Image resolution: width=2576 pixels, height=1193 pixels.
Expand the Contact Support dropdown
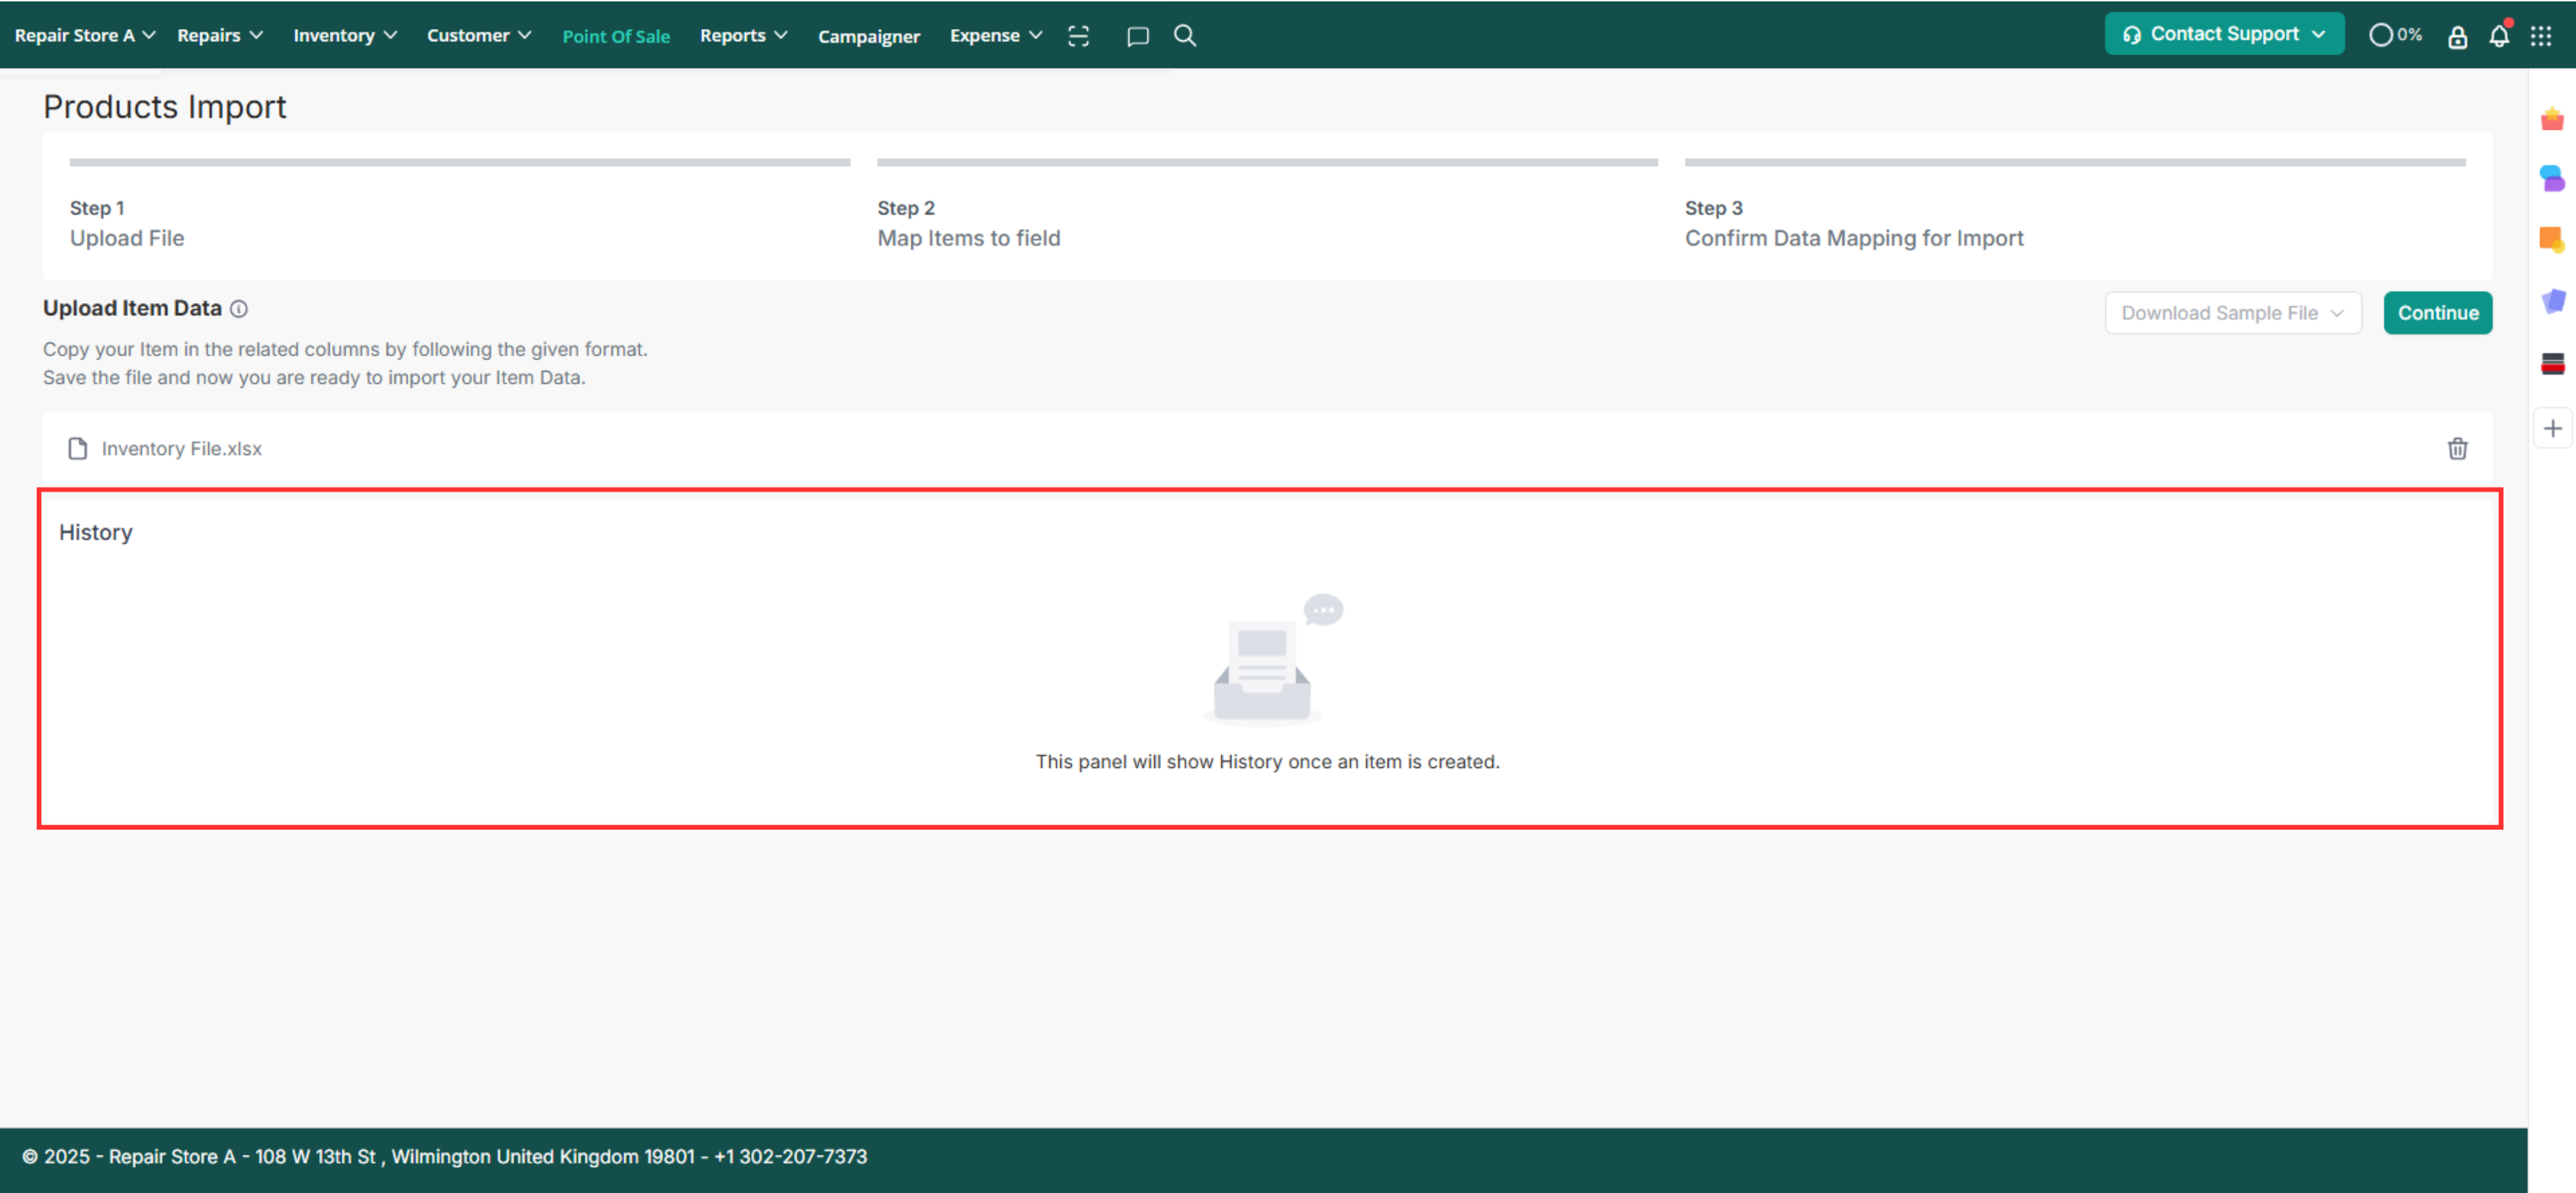pyautogui.click(x=2224, y=34)
